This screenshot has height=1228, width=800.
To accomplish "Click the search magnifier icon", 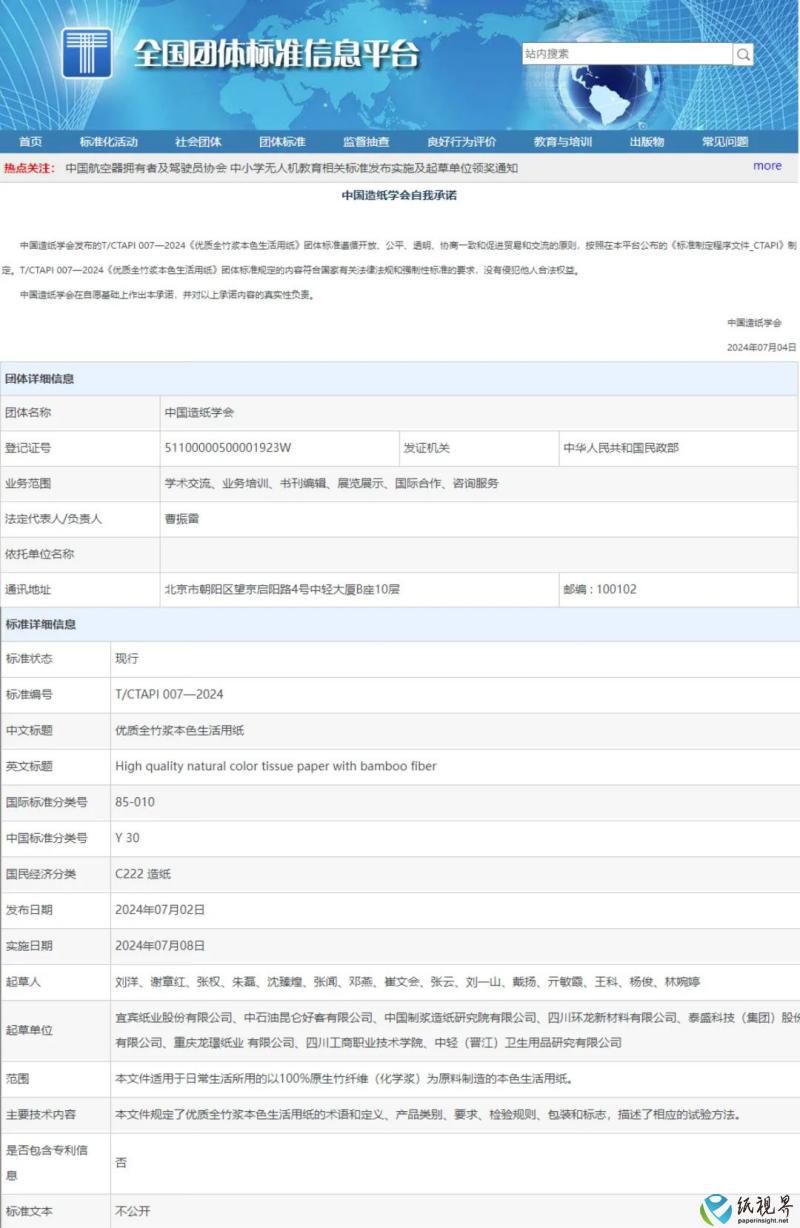I will coord(744,54).
